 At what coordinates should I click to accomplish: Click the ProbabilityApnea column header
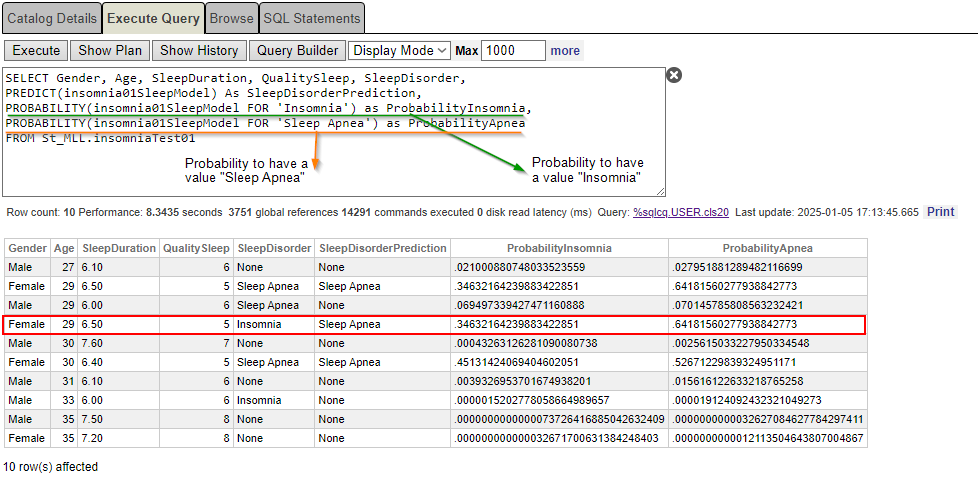point(767,248)
